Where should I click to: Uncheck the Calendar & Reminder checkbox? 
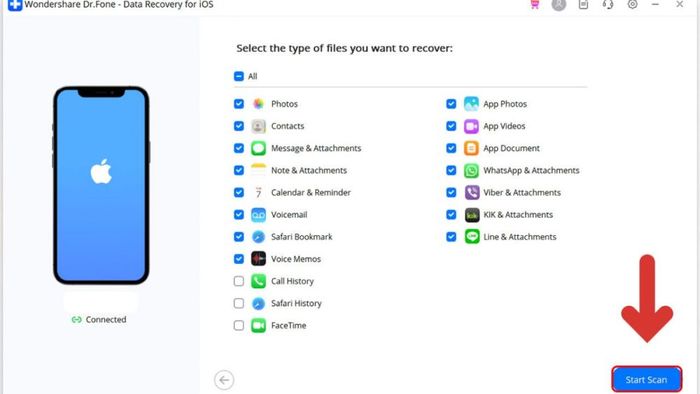239,193
